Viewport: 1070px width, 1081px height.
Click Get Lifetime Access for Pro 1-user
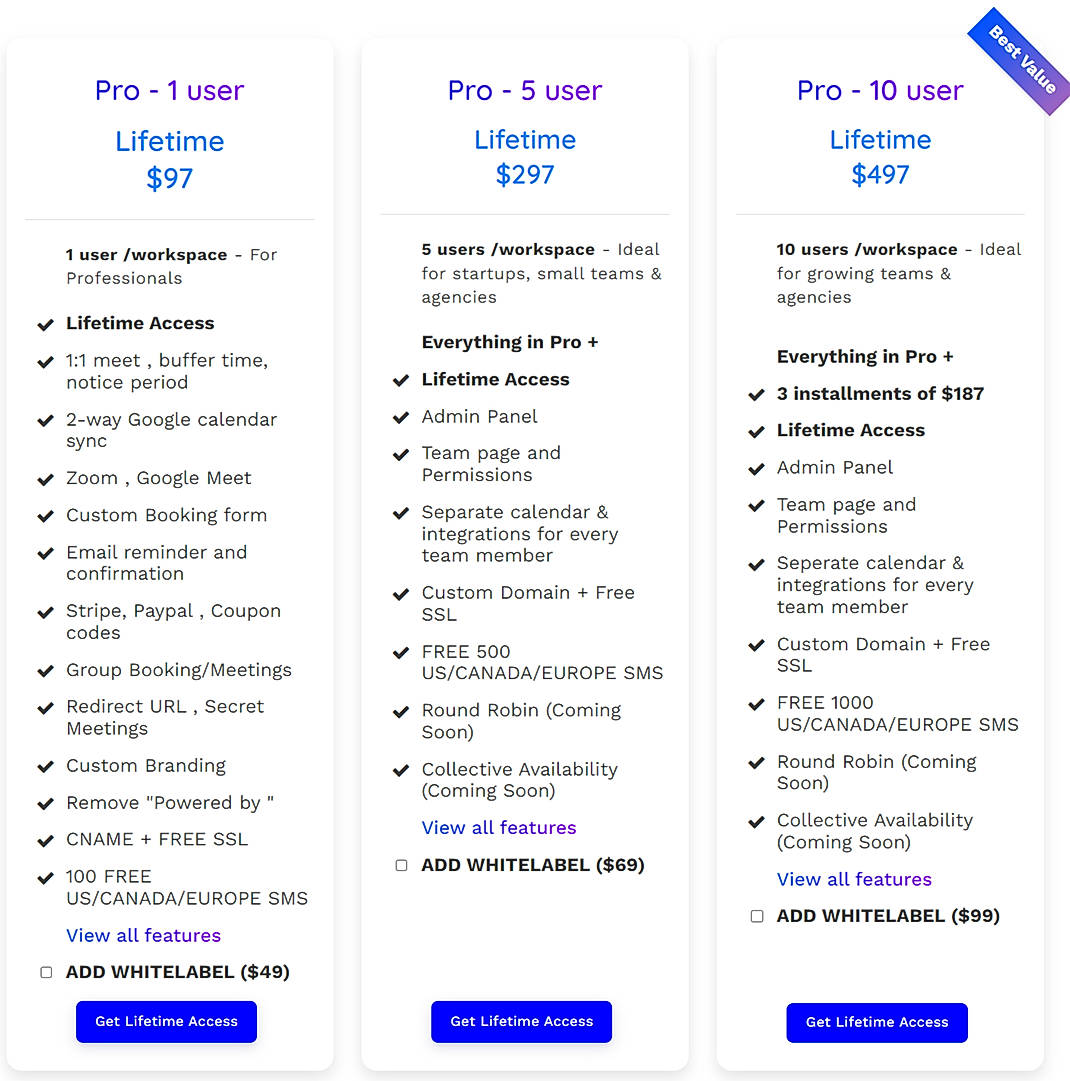pos(165,1021)
